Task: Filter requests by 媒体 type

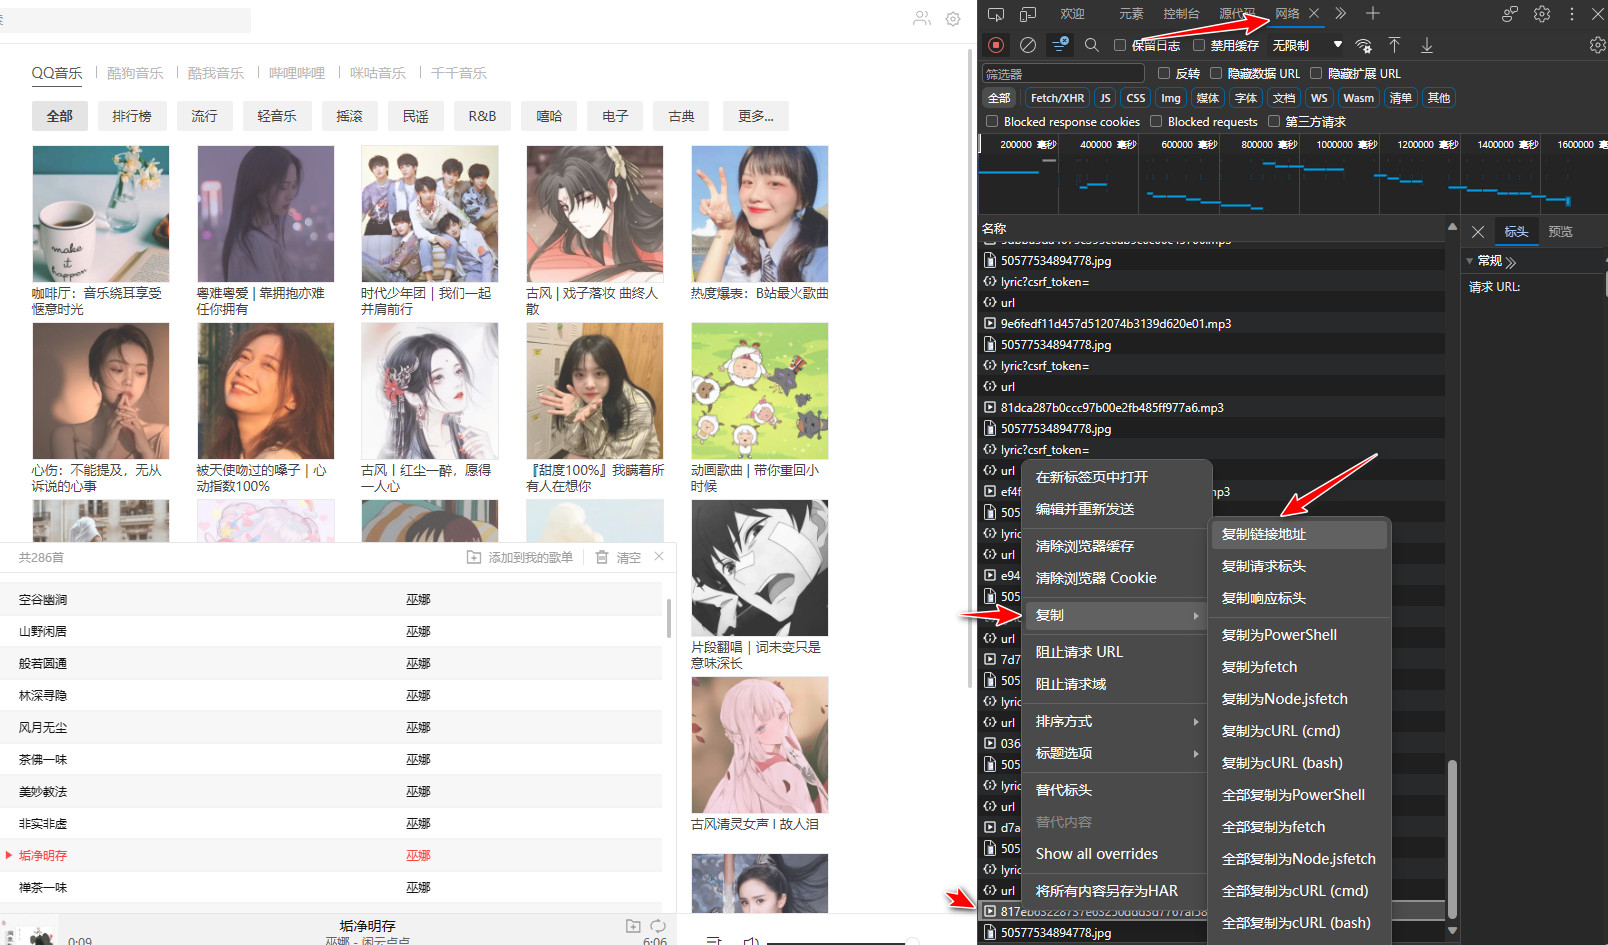Action: (x=1207, y=98)
